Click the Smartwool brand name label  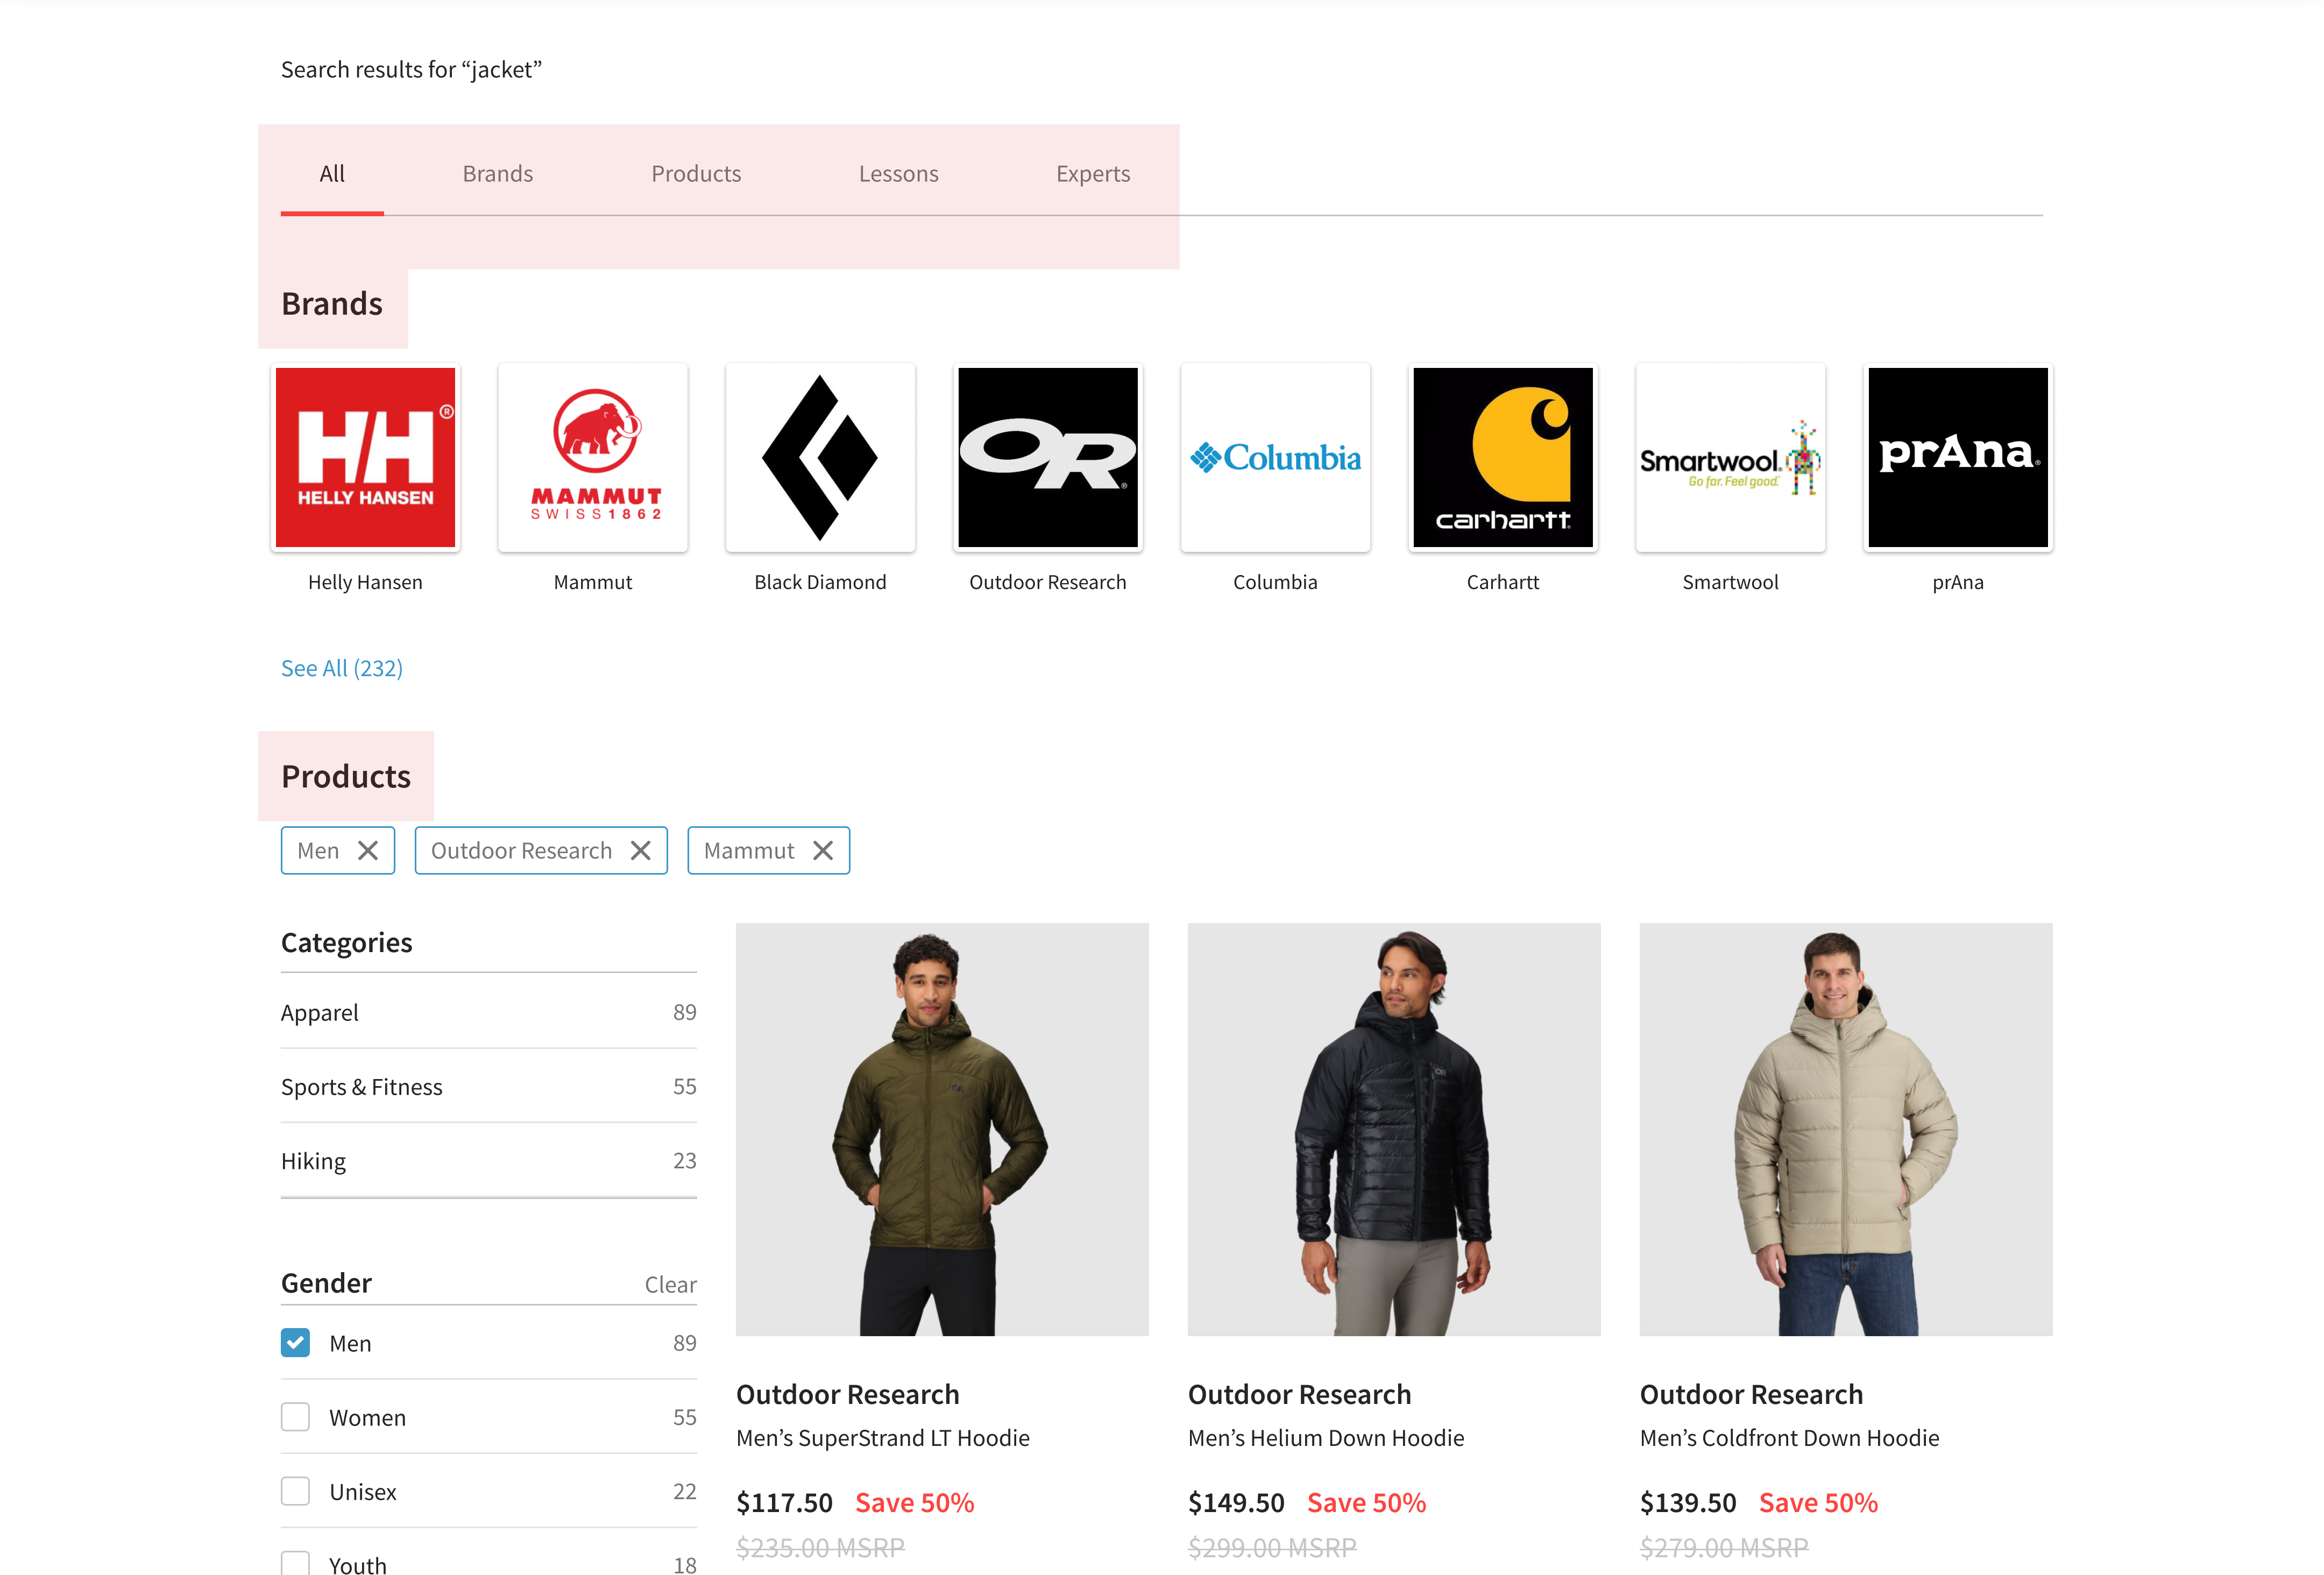click(1730, 582)
